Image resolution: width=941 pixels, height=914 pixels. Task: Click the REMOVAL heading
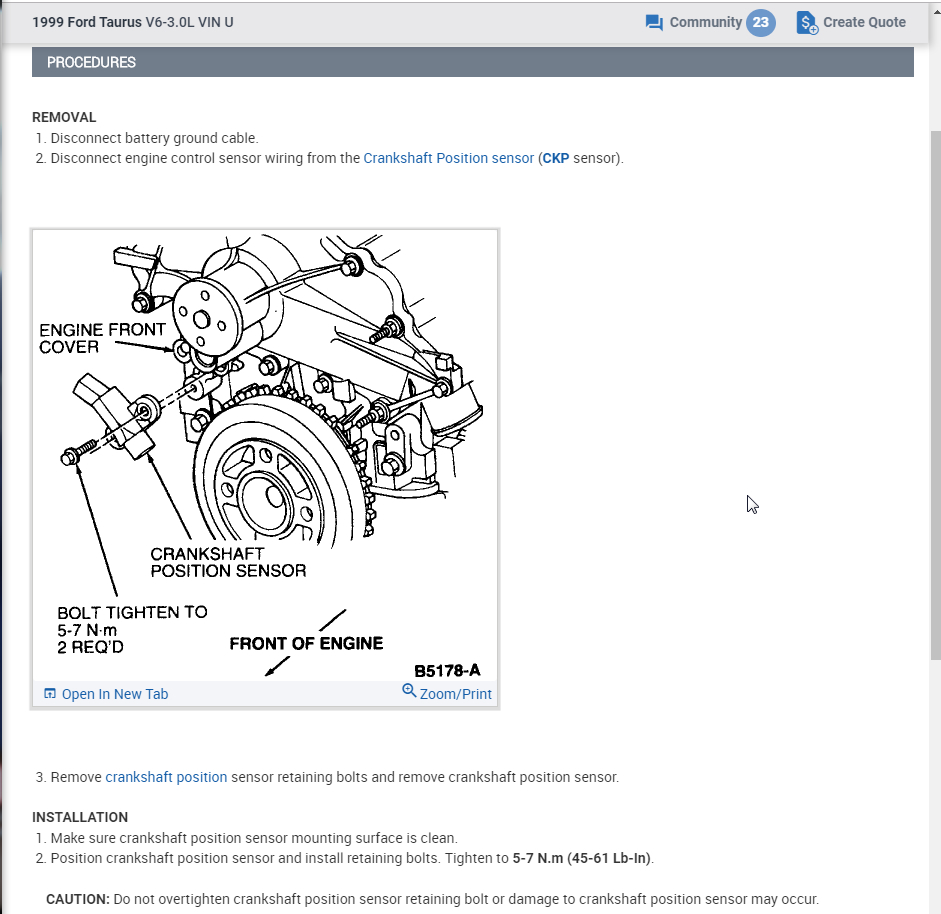point(64,117)
